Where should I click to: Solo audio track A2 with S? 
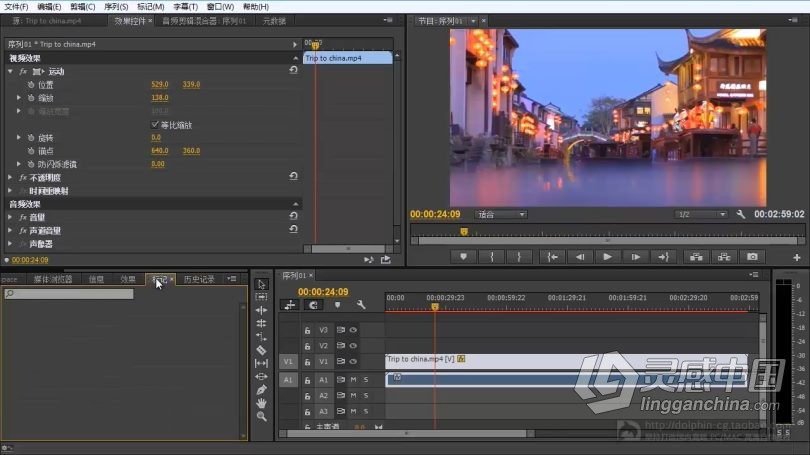coord(366,396)
